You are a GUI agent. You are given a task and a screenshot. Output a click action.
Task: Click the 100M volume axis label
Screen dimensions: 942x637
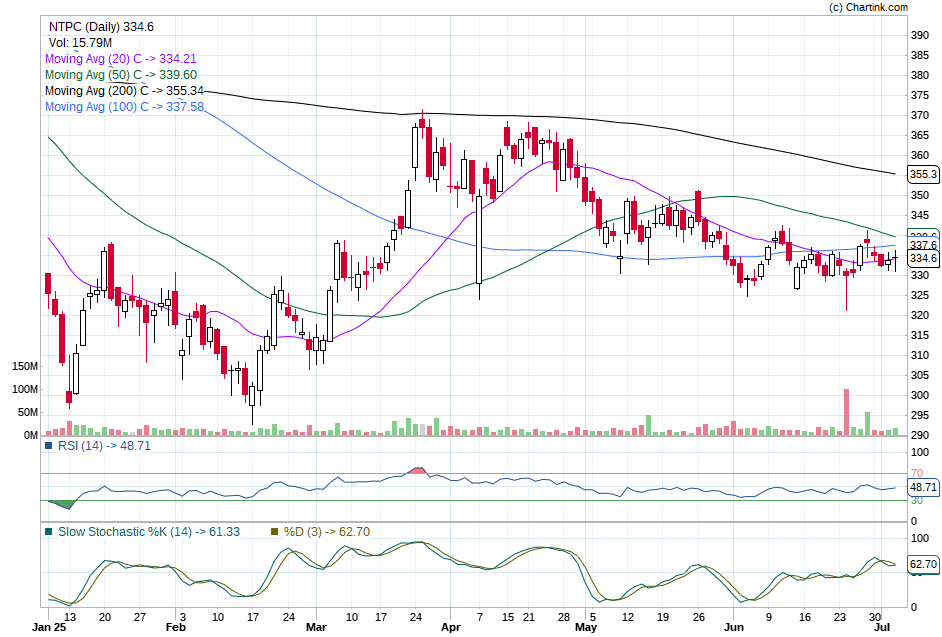point(25,389)
